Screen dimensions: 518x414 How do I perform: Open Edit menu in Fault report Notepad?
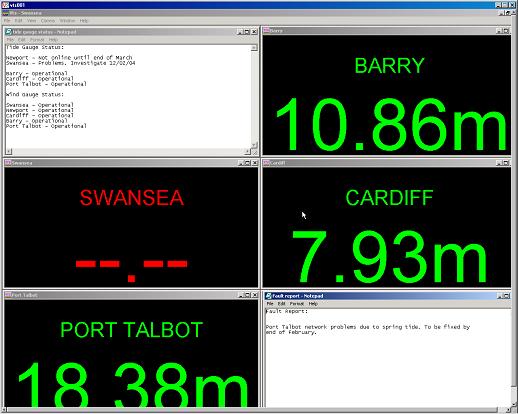point(282,304)
